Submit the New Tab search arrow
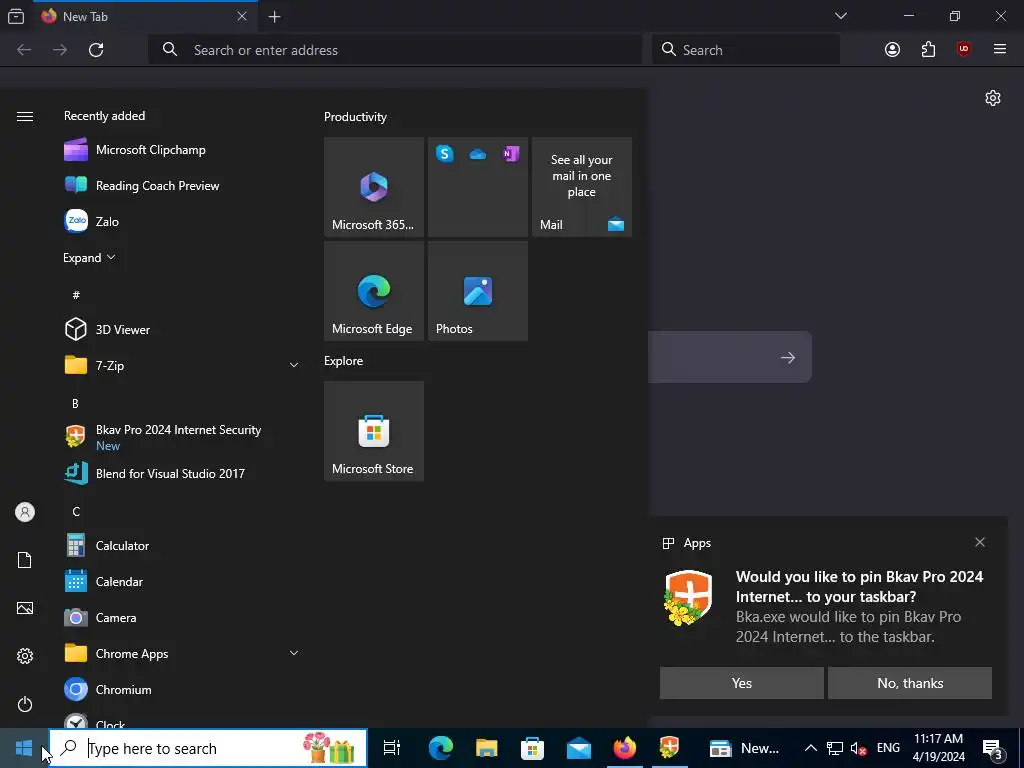Screen dimensions: 1024x768 pyautogui.click(x=788, y=357)
